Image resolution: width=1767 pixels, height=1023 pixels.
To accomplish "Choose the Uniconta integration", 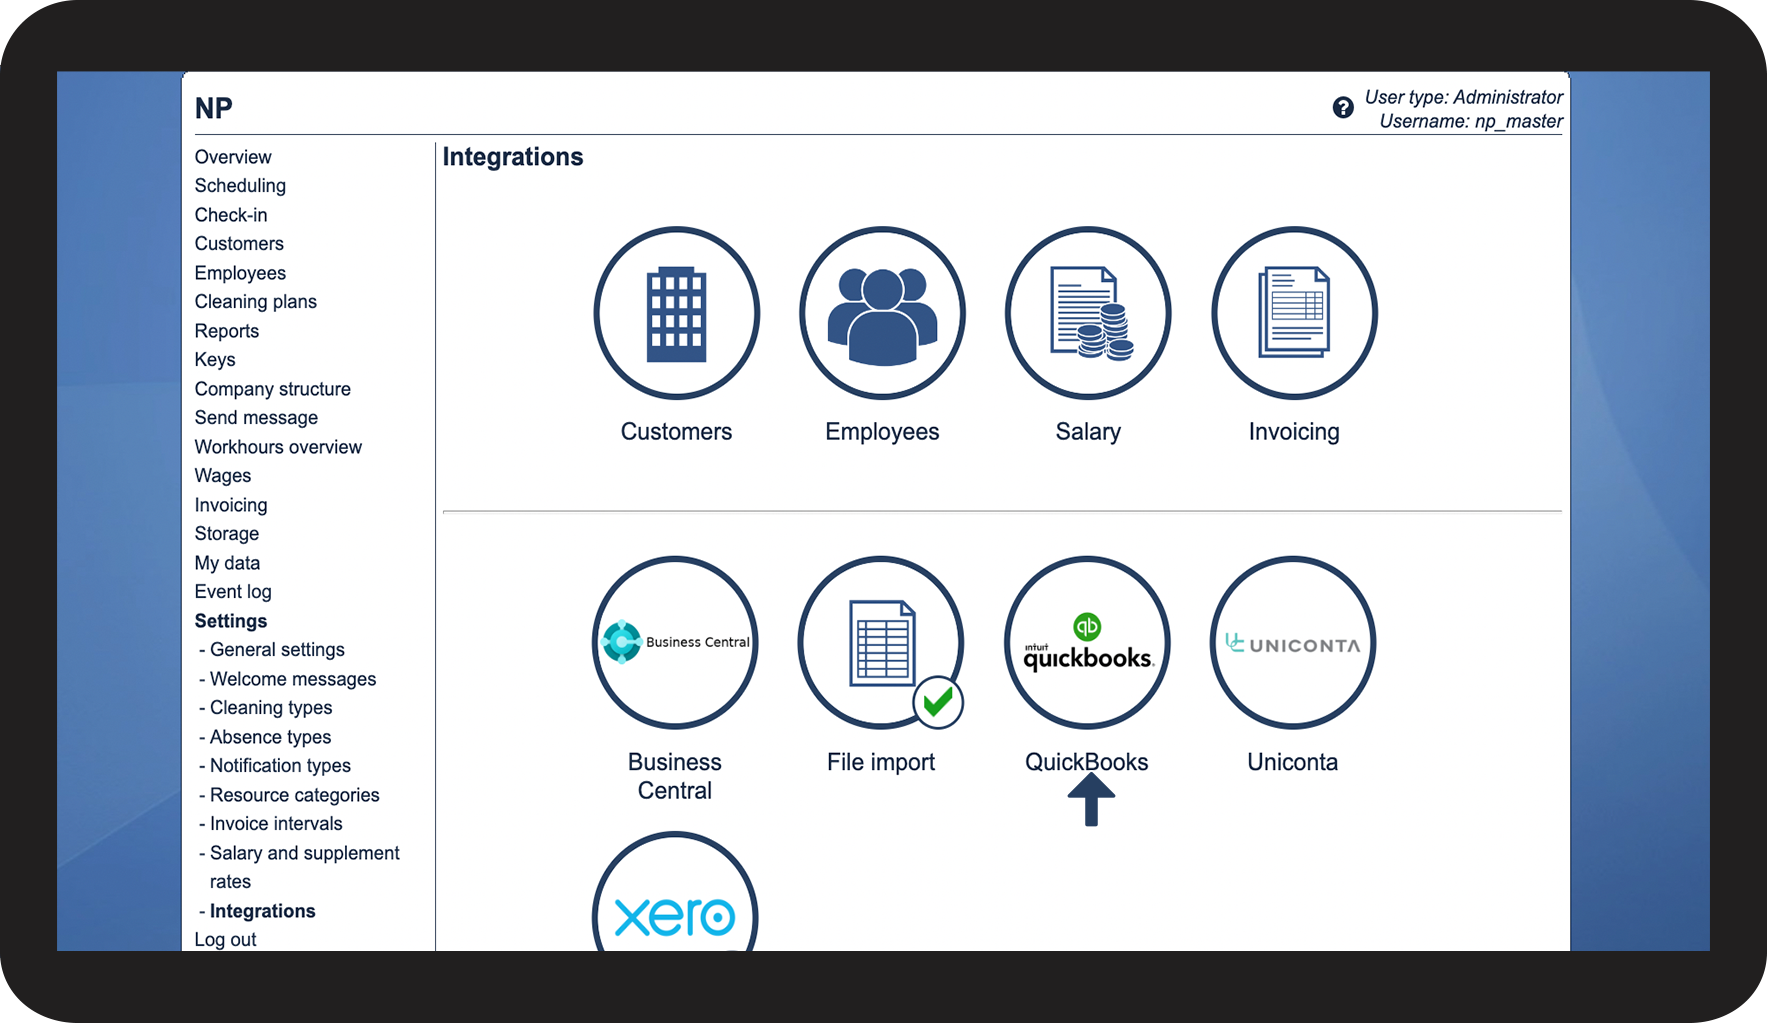I will (x=1293, y=642).
